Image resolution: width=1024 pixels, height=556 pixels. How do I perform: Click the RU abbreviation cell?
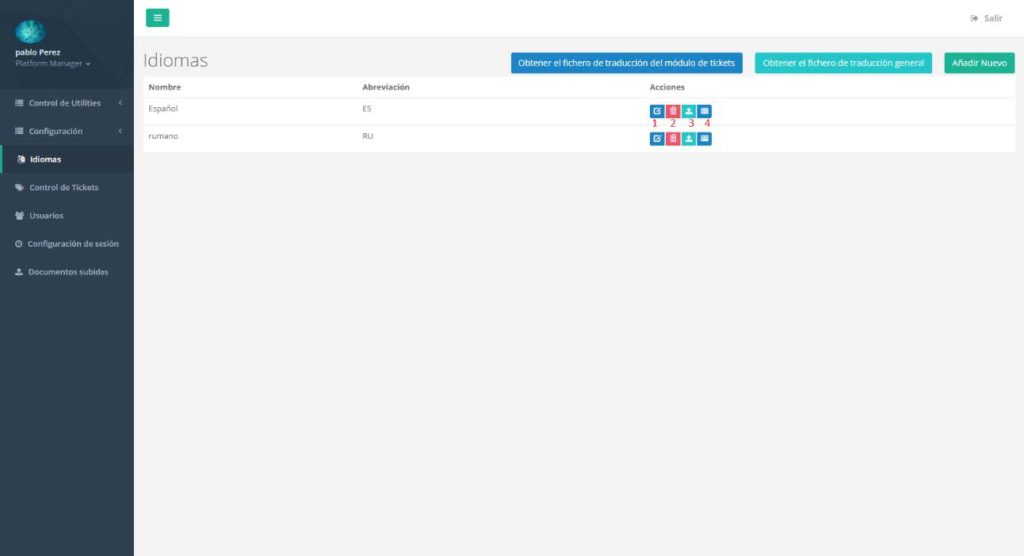tap(368, 136)
